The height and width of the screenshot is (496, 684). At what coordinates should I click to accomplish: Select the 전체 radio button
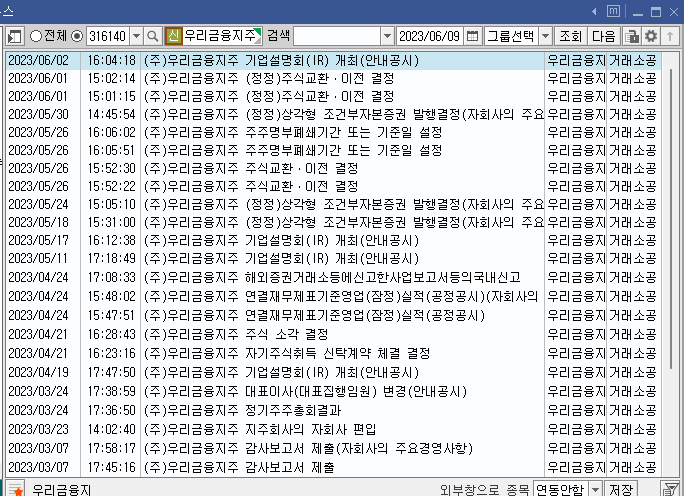[x=35, y=36]
